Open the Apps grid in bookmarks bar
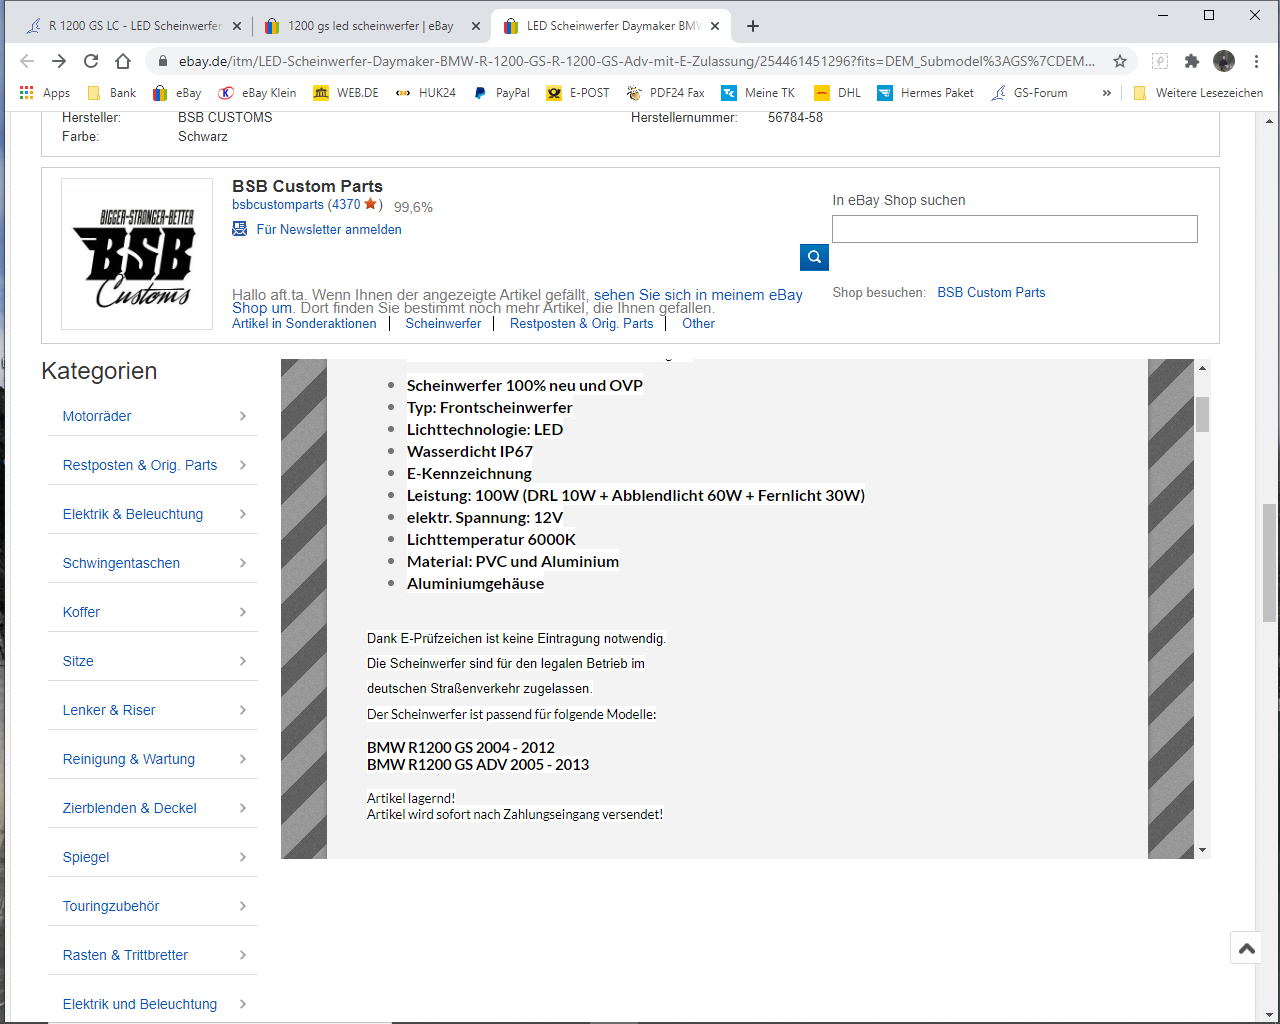Viewport: 1280px width, 1024px height. tap(44, 93)
